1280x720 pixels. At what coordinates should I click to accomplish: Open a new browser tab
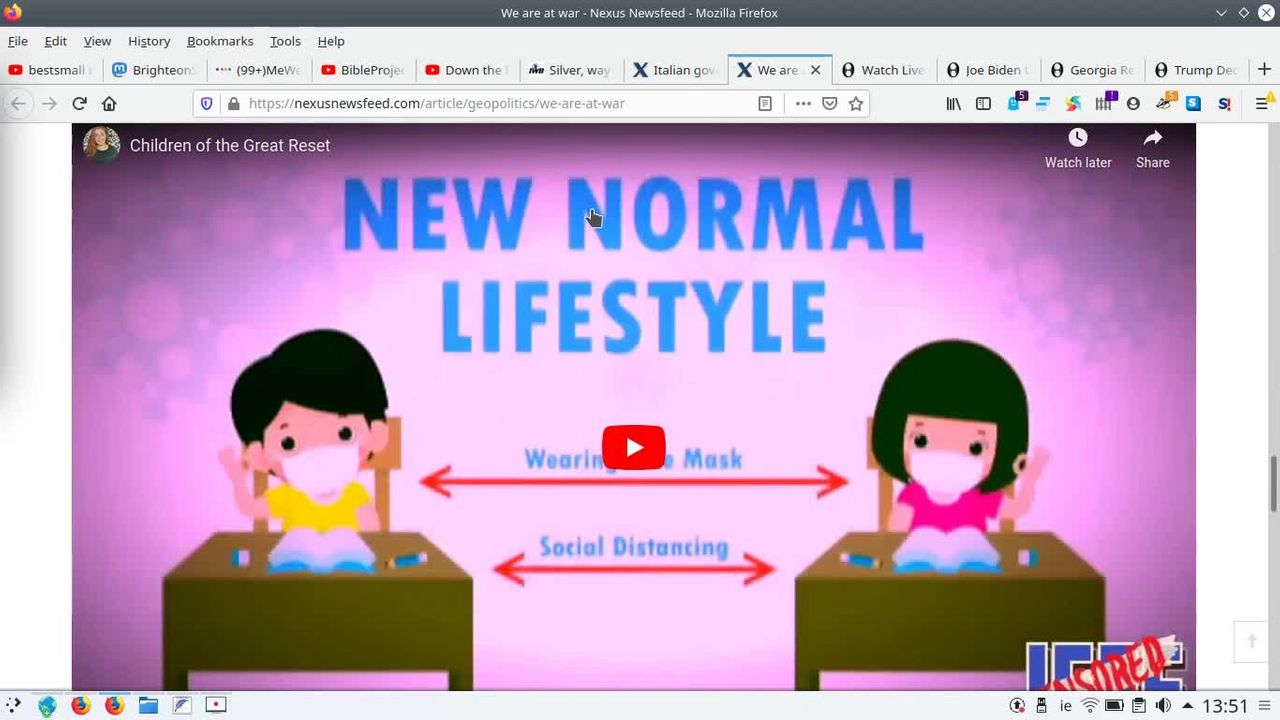[1264, 70]
